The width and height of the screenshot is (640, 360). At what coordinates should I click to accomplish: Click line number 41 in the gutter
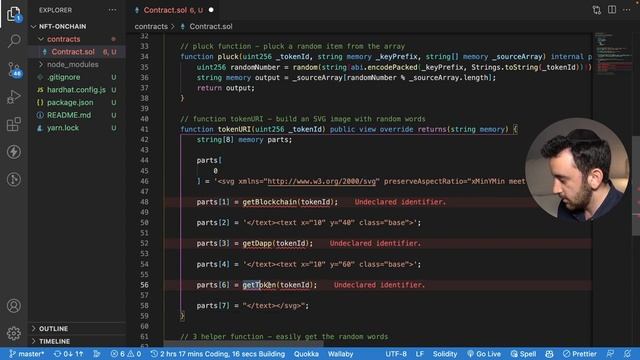click(x=144, y=129)
